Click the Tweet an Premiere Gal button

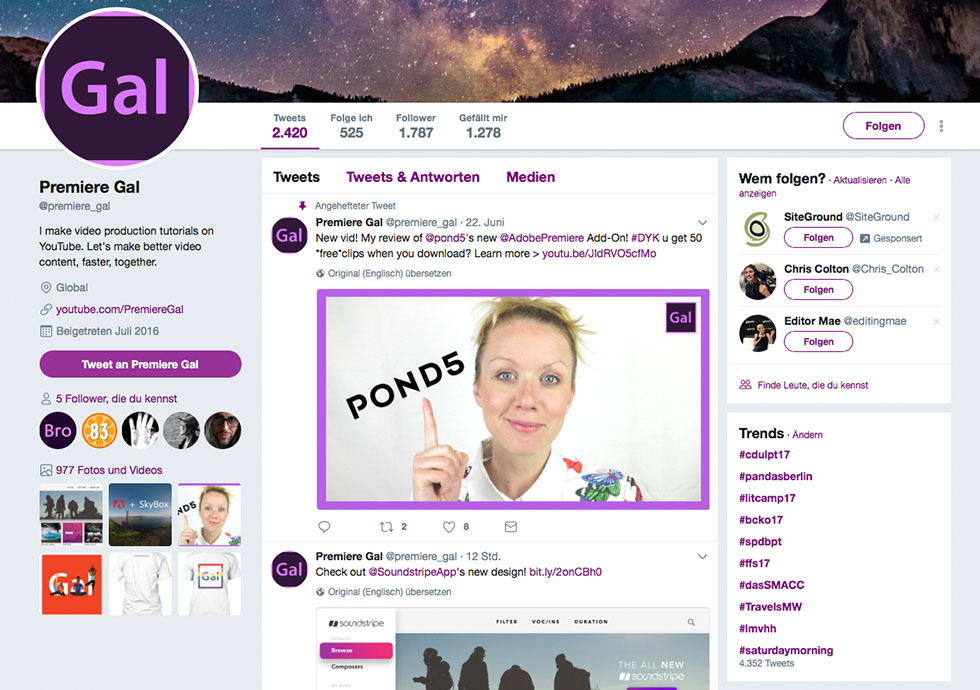(140, 364)
